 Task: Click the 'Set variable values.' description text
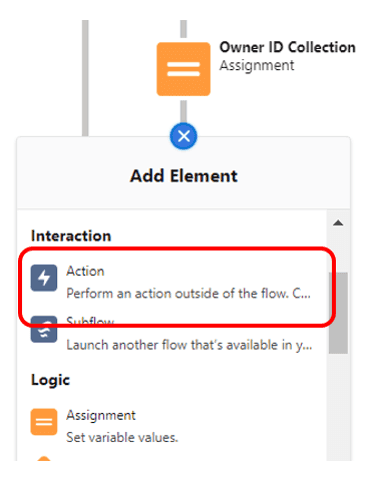[122, 437]
